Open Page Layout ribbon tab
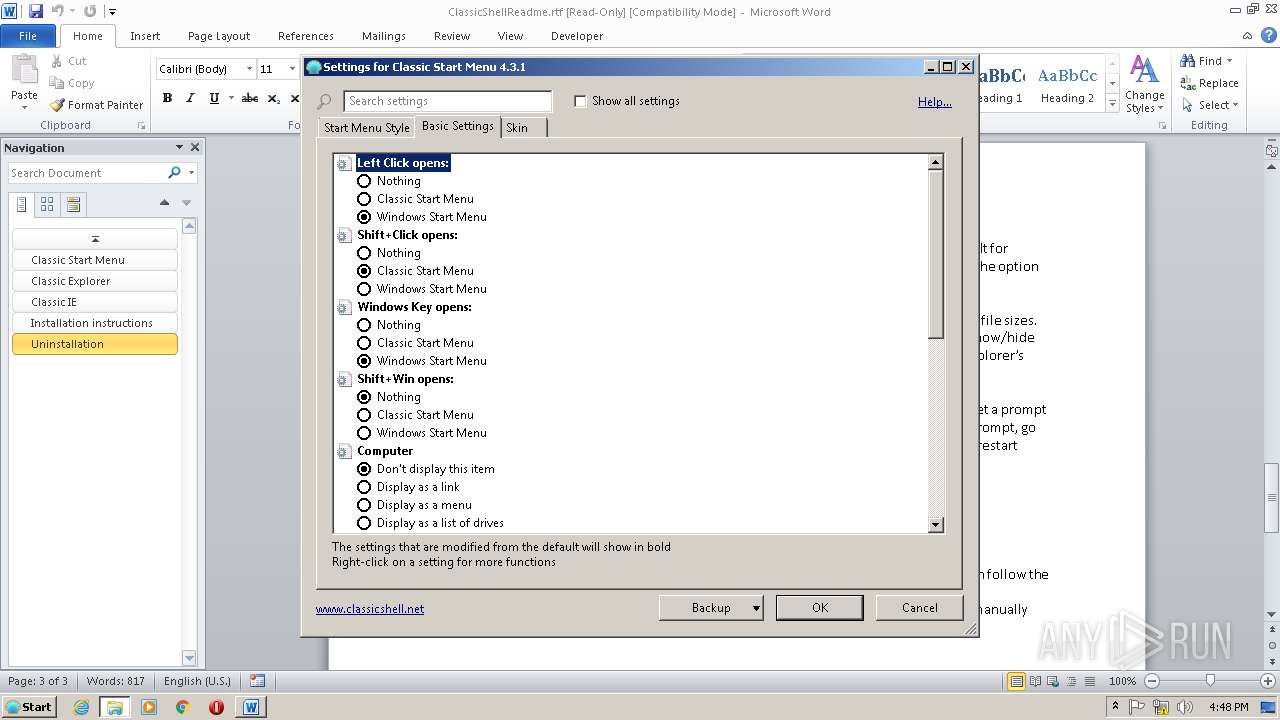The image size is (1280, 720). 219,36
